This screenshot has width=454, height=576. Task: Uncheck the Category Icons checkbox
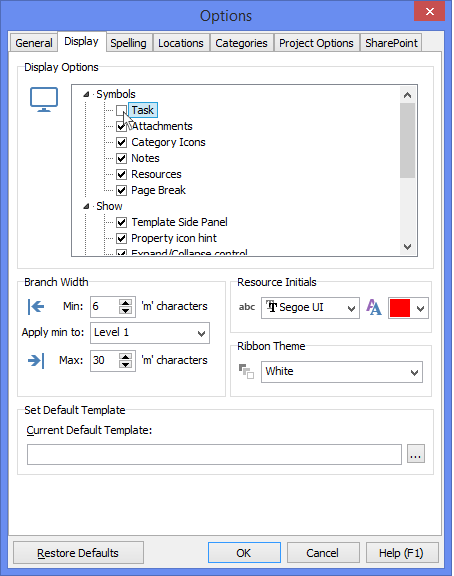[122, 142]
